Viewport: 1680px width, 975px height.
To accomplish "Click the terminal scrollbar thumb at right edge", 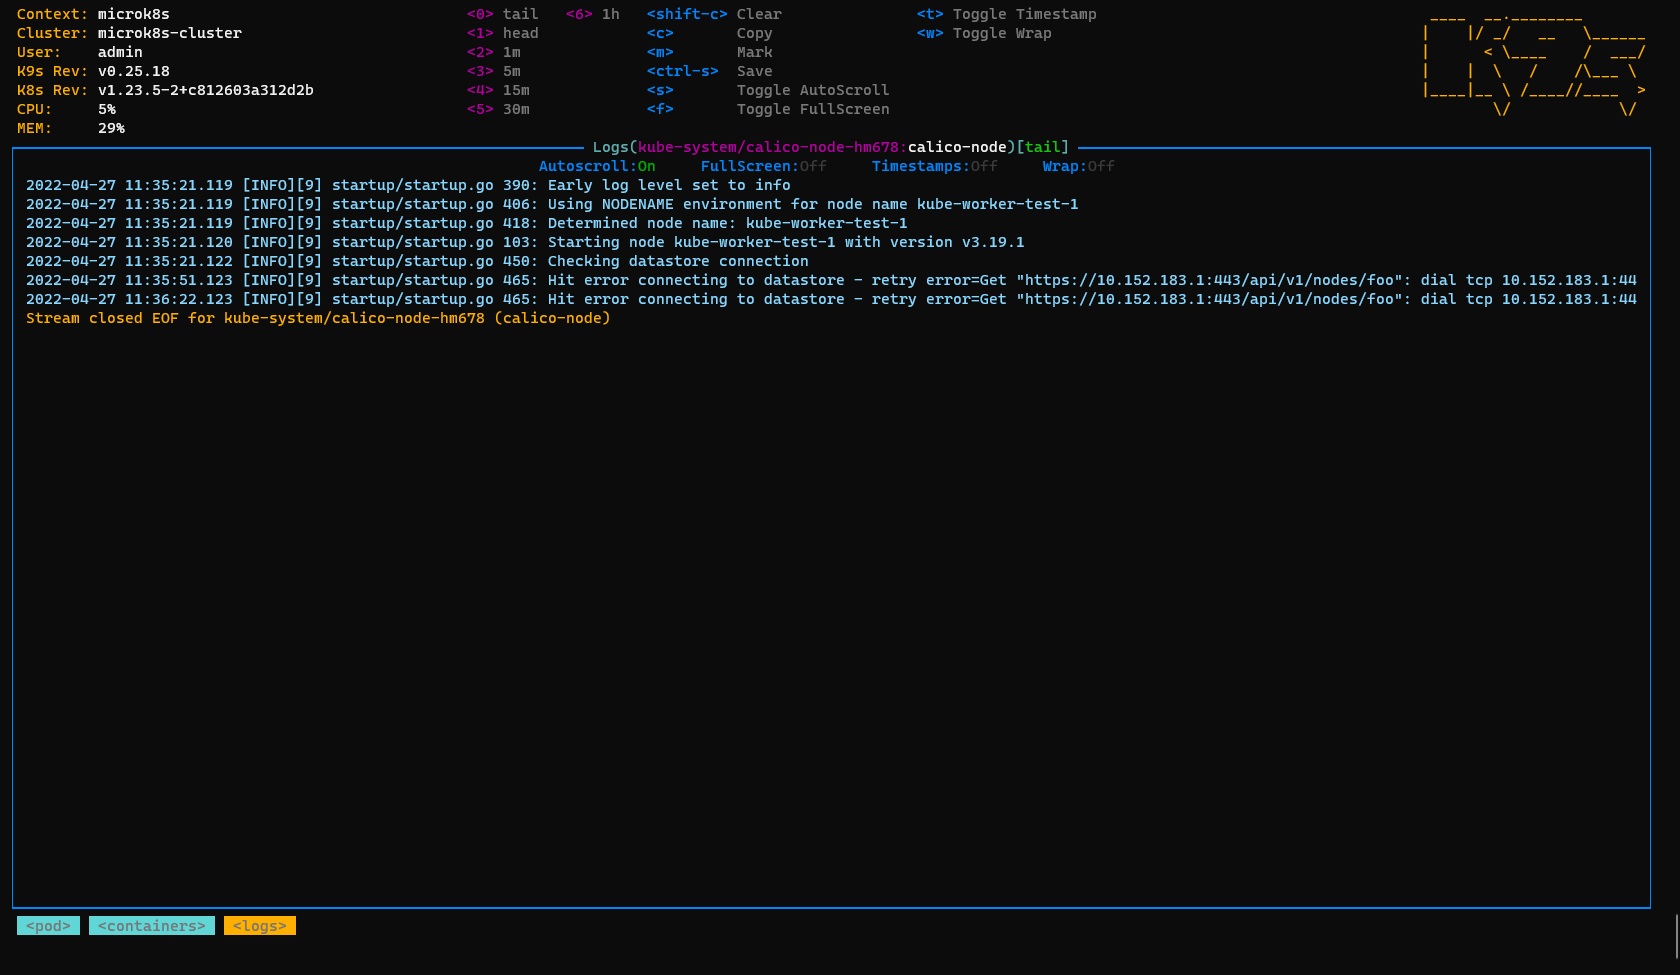I will tap(1676, 935).
